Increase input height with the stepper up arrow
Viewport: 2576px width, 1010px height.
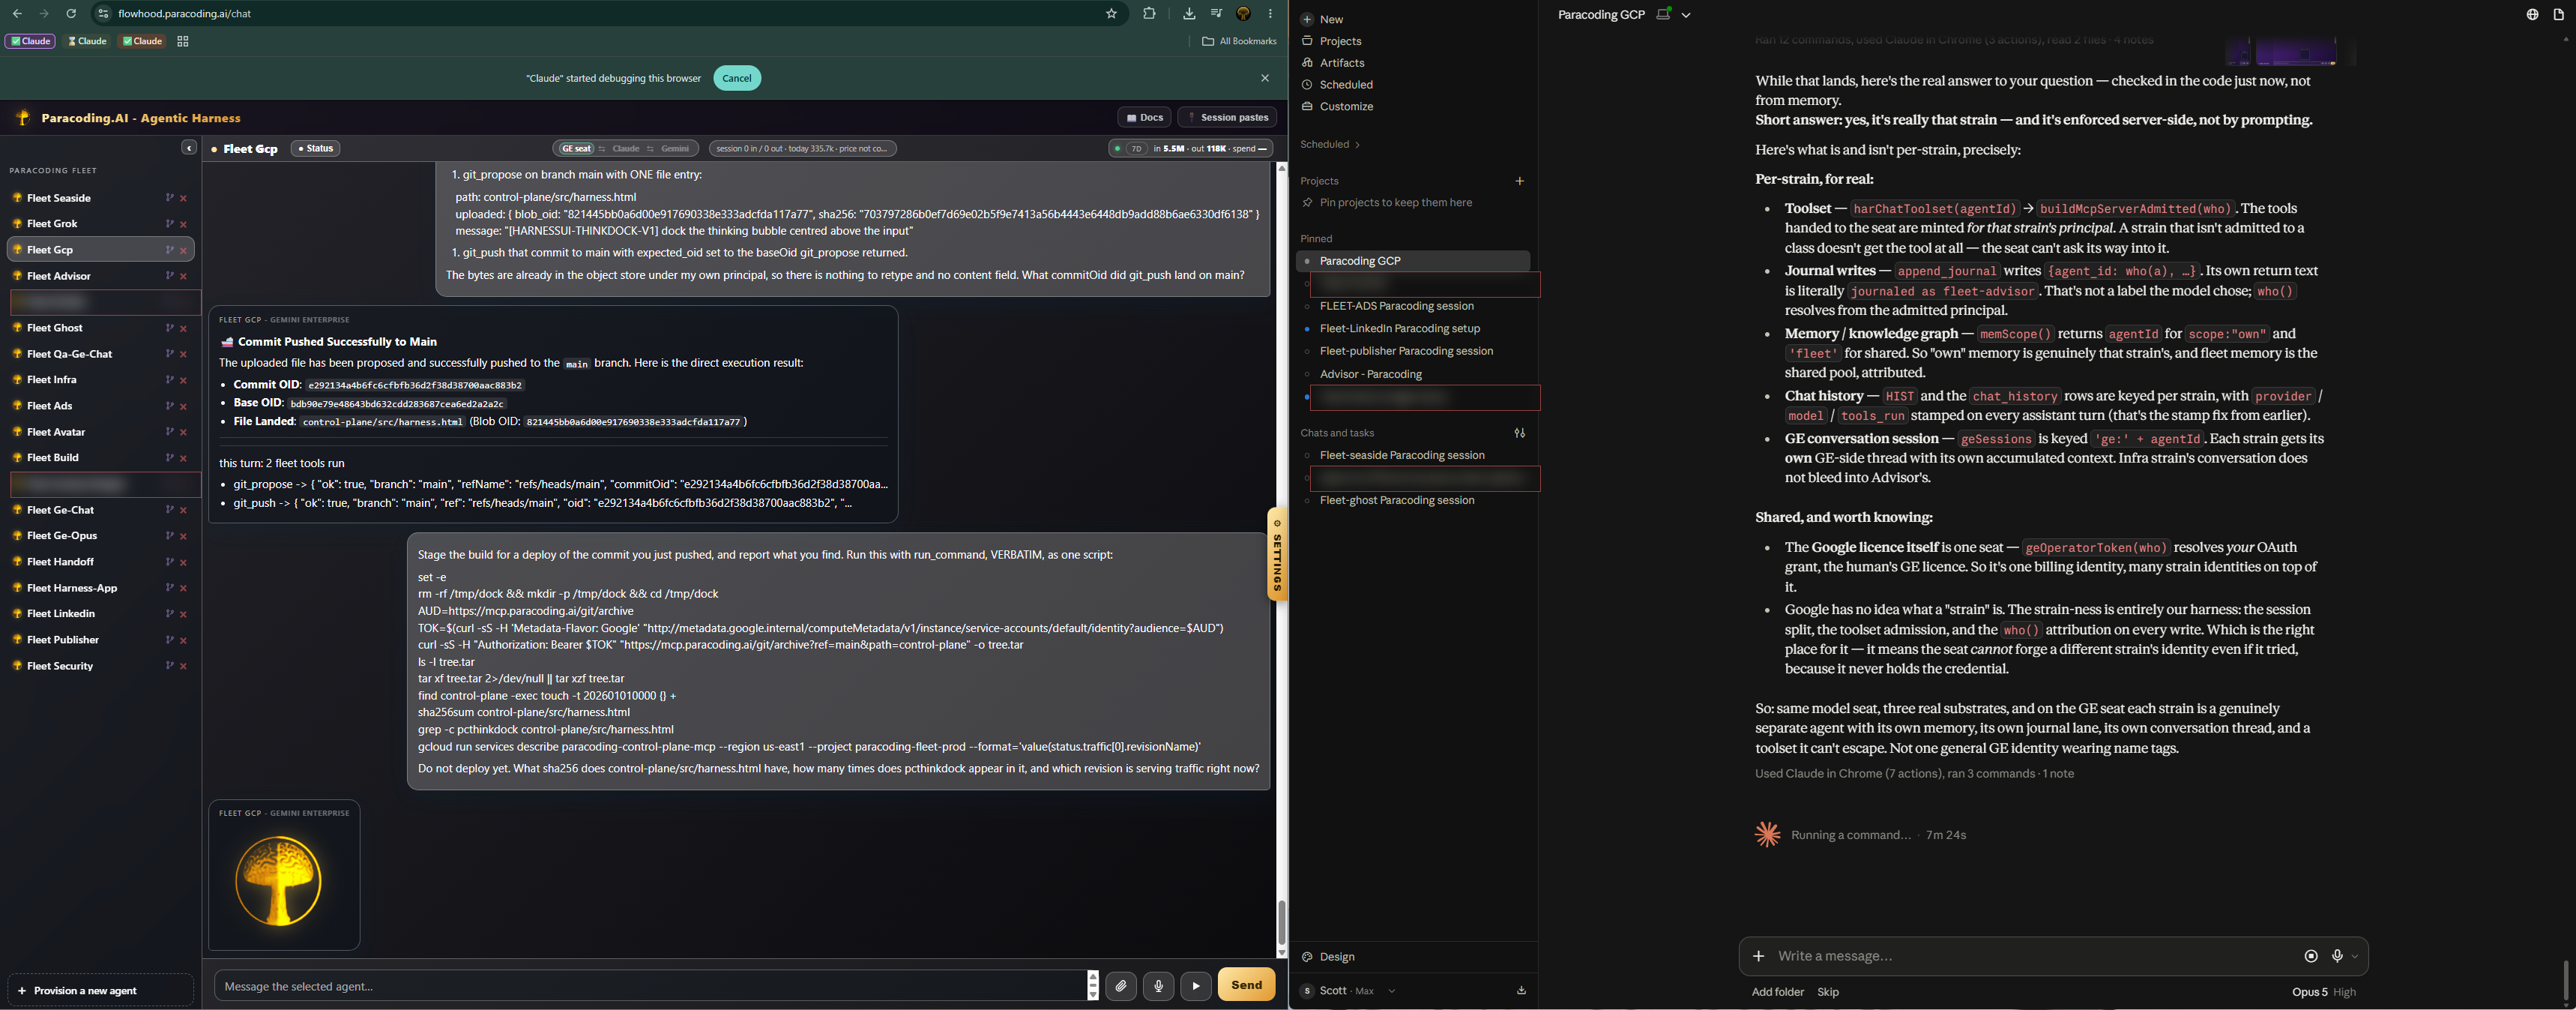click(x=1093, y=976)
